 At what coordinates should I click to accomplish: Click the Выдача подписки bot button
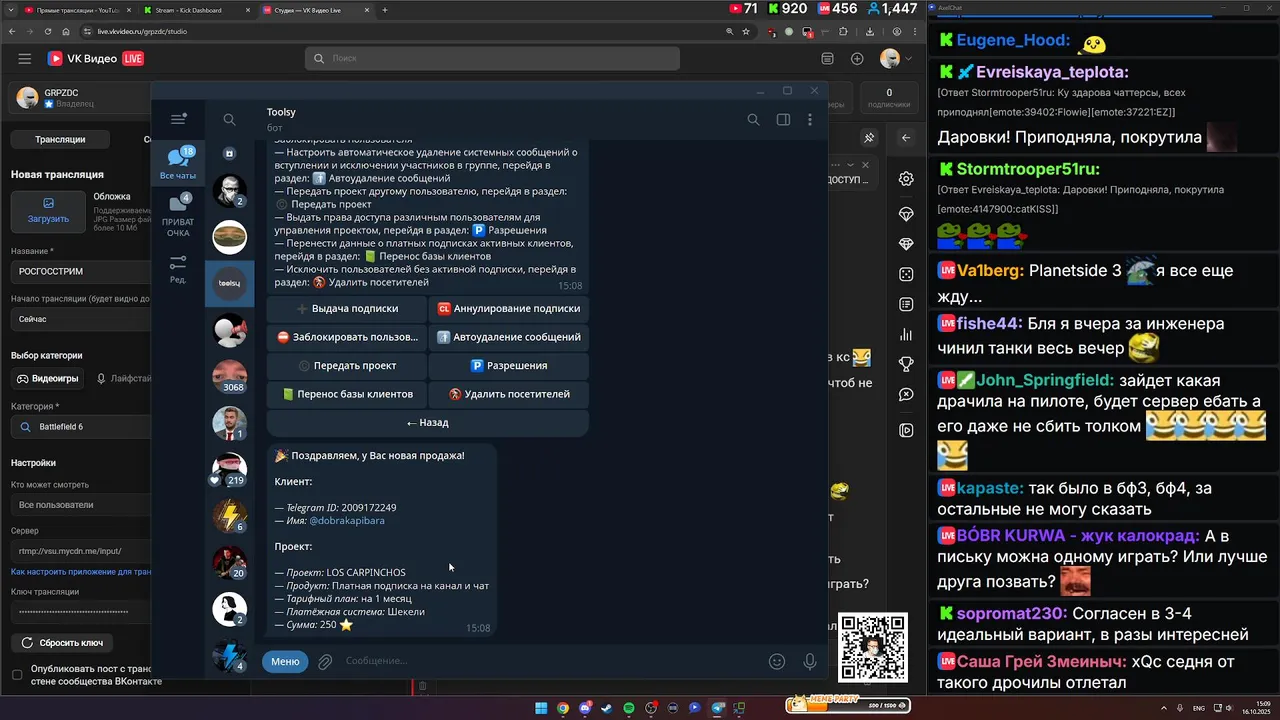347,309
